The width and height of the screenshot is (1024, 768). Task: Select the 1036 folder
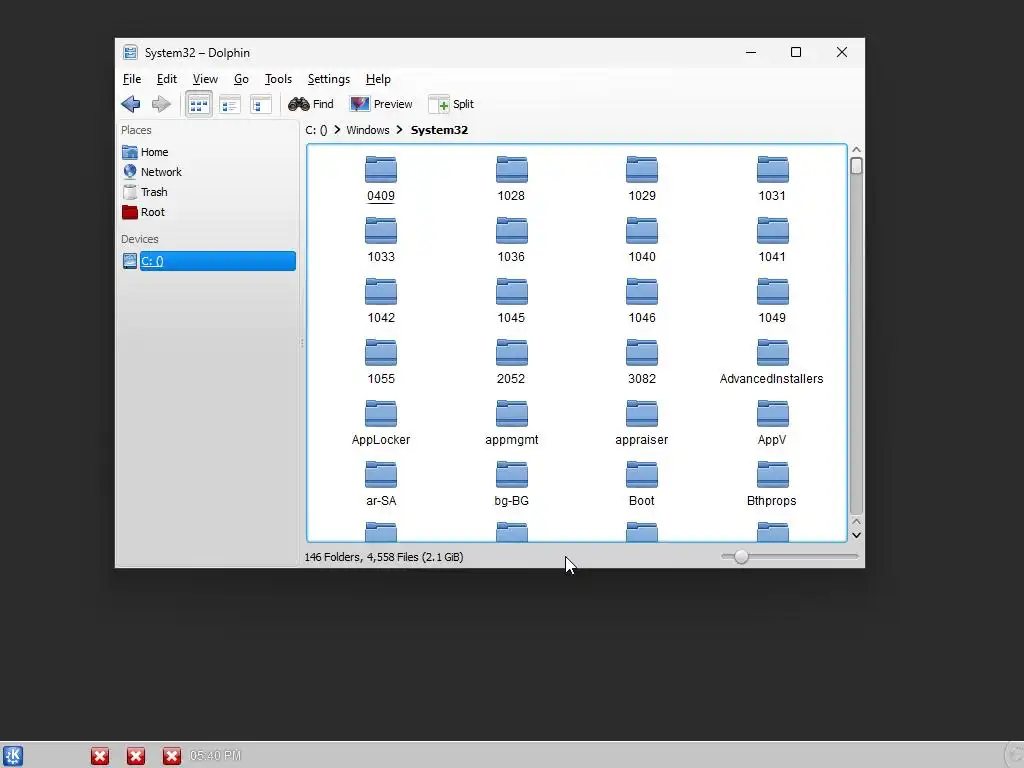[x=511, y=240]
